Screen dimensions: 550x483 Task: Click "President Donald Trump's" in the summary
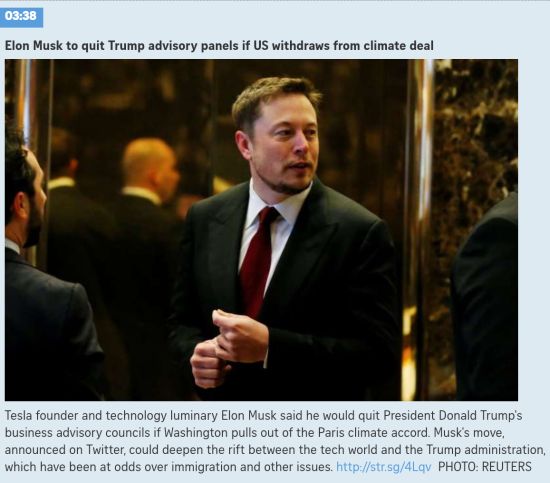tap(453, 415)
